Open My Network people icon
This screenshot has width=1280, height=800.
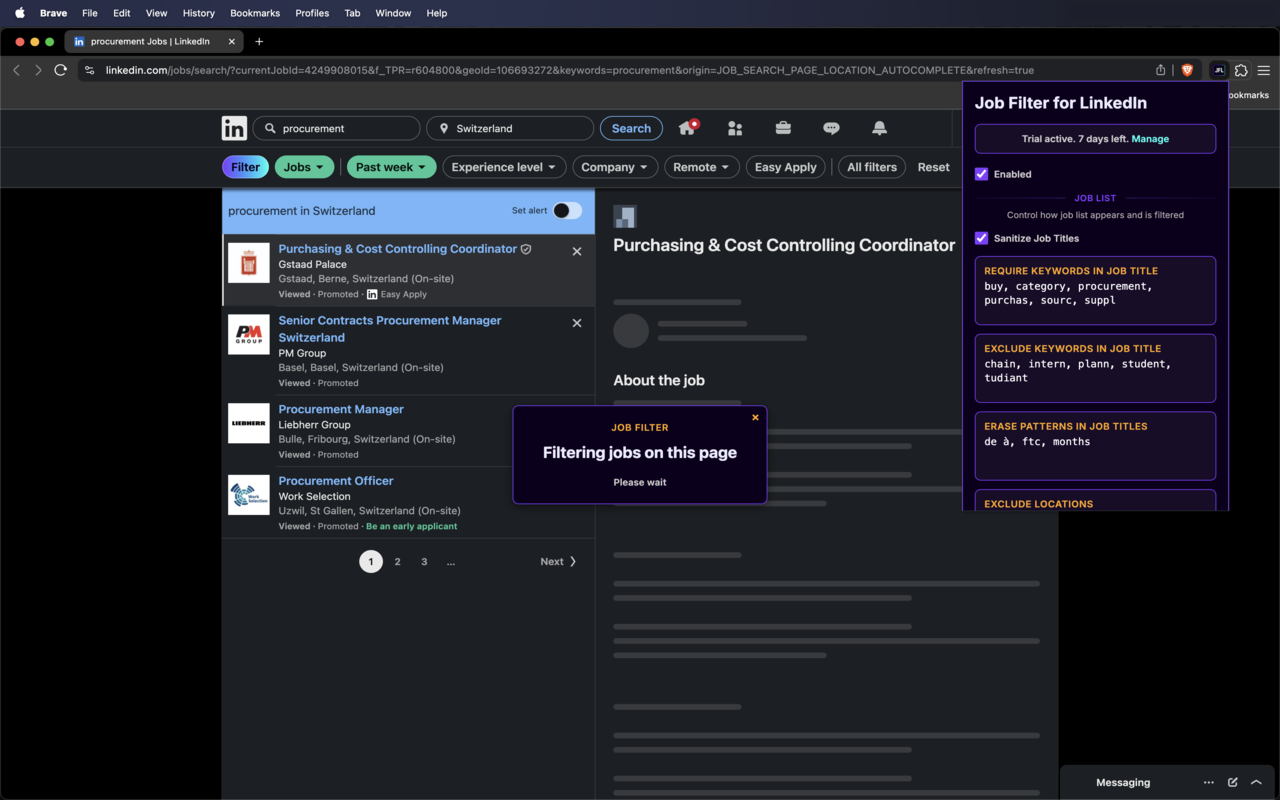pos(735,128)
